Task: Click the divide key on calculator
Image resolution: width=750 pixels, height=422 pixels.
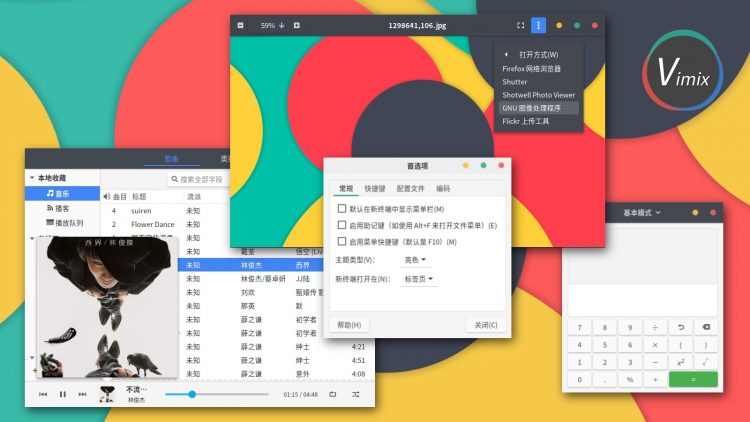Action: click(655, 327)
